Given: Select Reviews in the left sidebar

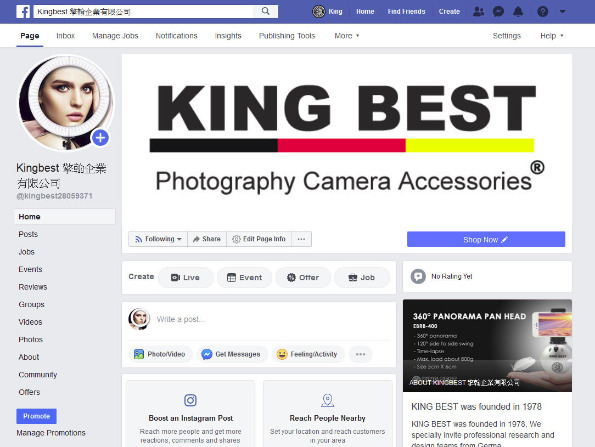Looking at the screenshot, I should click(x=33, y=287).
